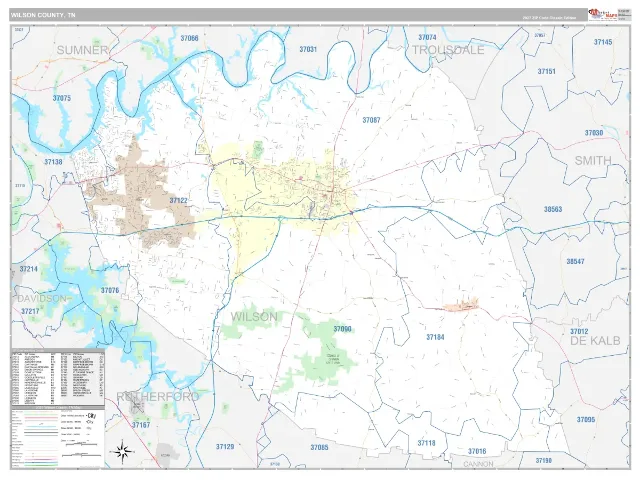Image resolution: width=640 pixels, height=480 pixels.
Task: Click ZIP code label 37184
Action: 435,337
